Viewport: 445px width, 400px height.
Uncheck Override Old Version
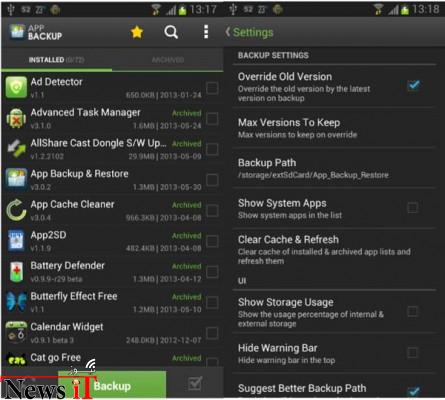[413, 85]
